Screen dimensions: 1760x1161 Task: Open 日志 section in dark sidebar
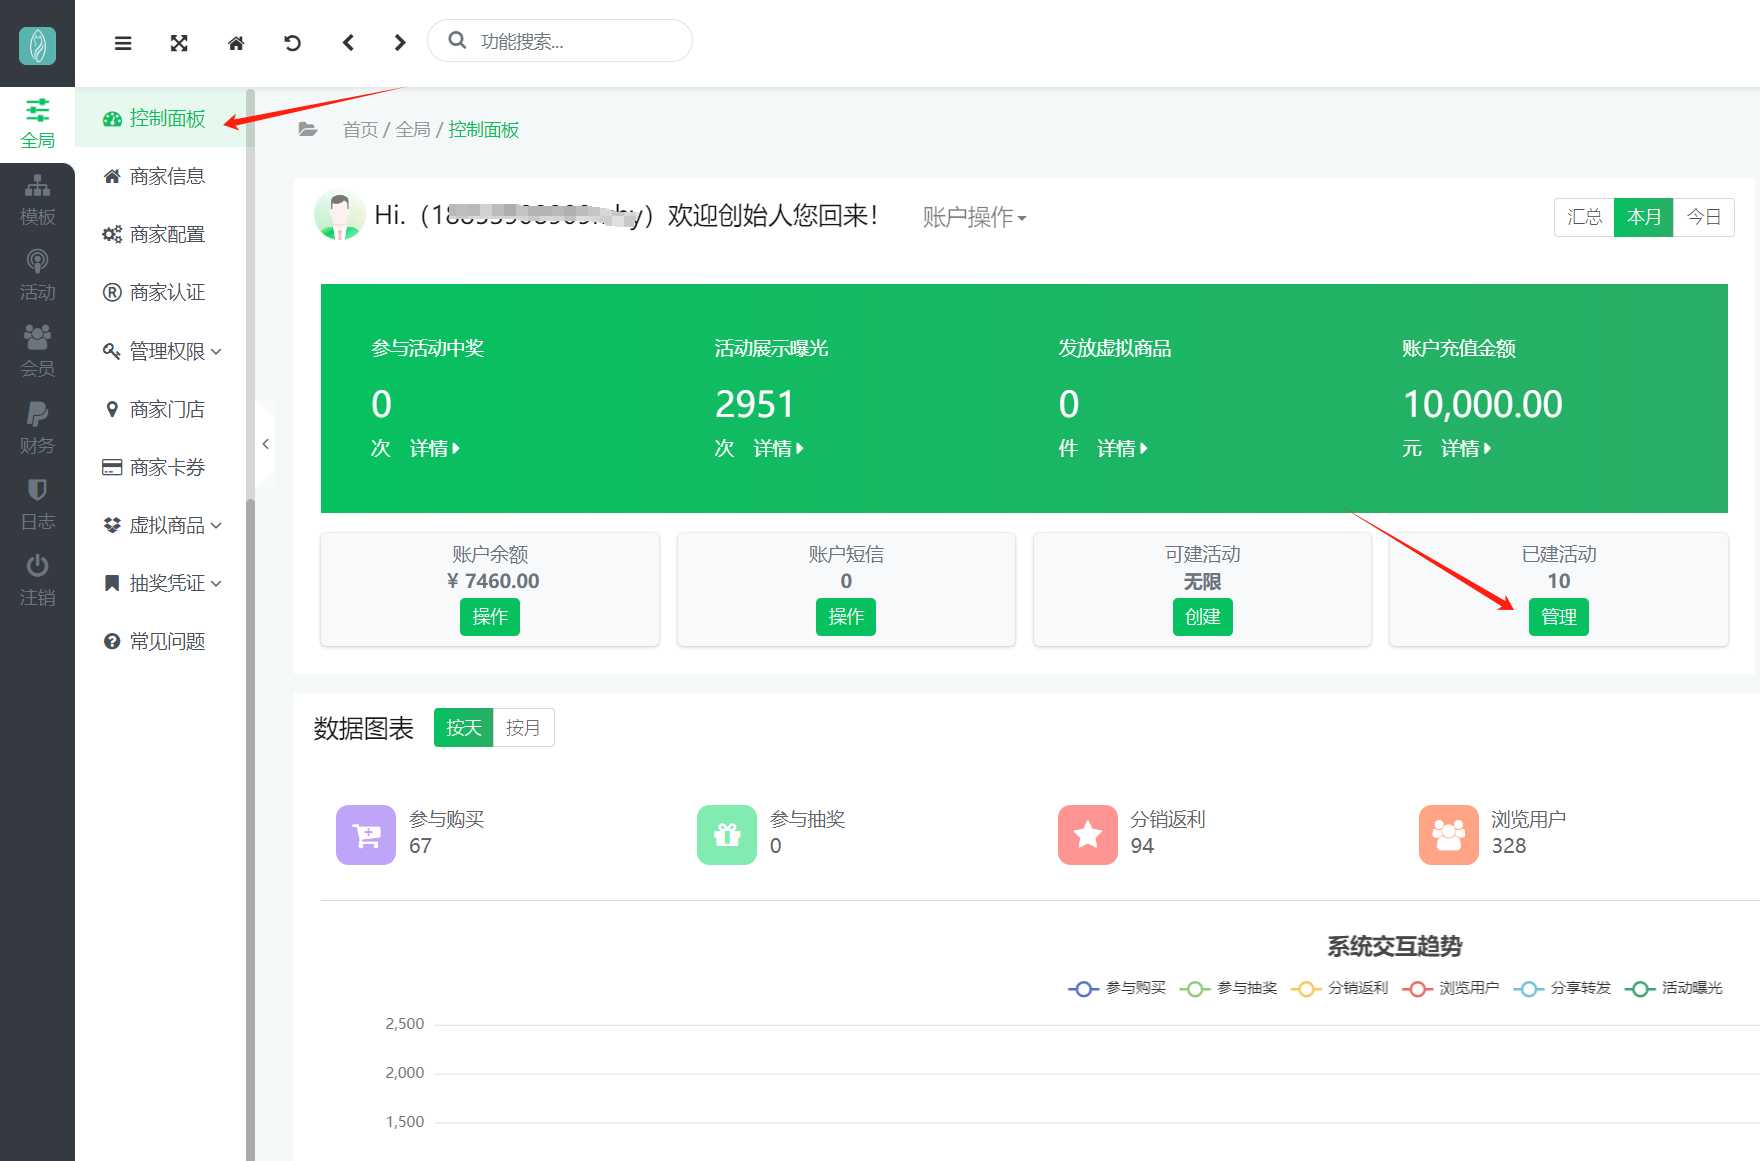(37, 505)
